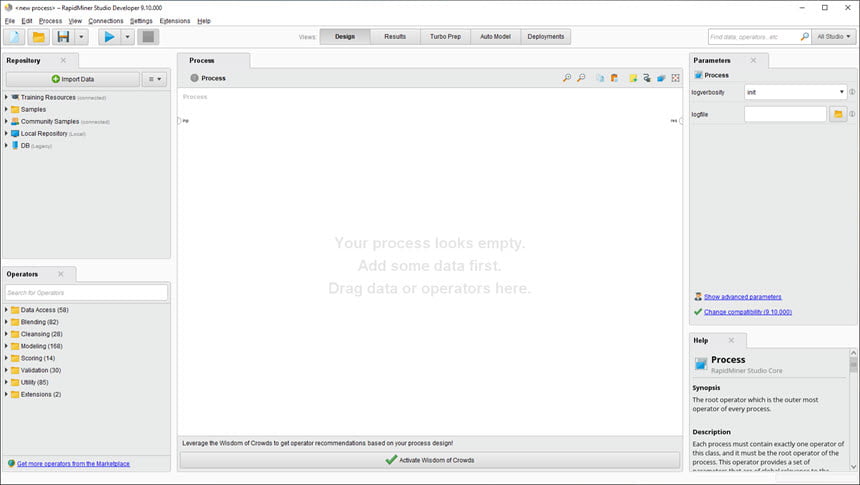860x485 pixels.
Task: Select the Design view
Action: click(345, 37)
